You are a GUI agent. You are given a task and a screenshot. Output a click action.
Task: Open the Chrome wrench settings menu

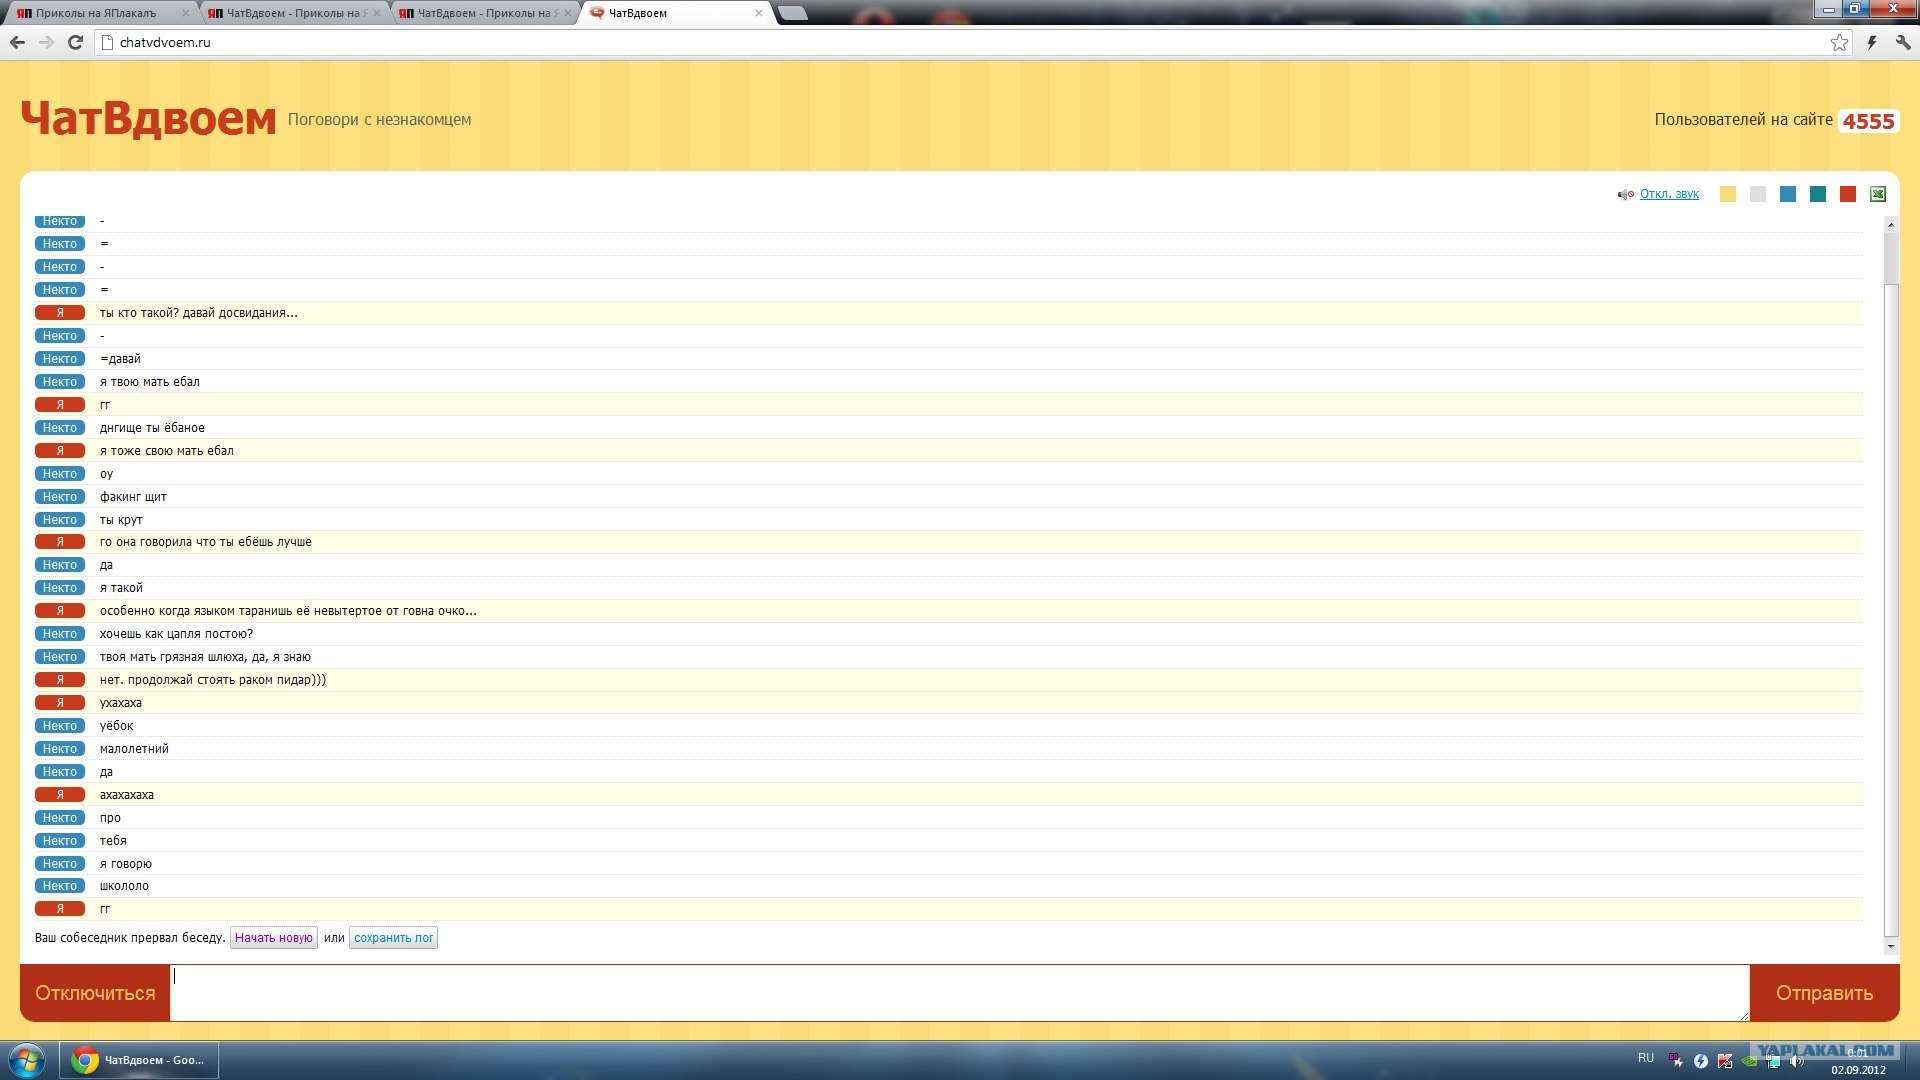tap(1903, 42)
